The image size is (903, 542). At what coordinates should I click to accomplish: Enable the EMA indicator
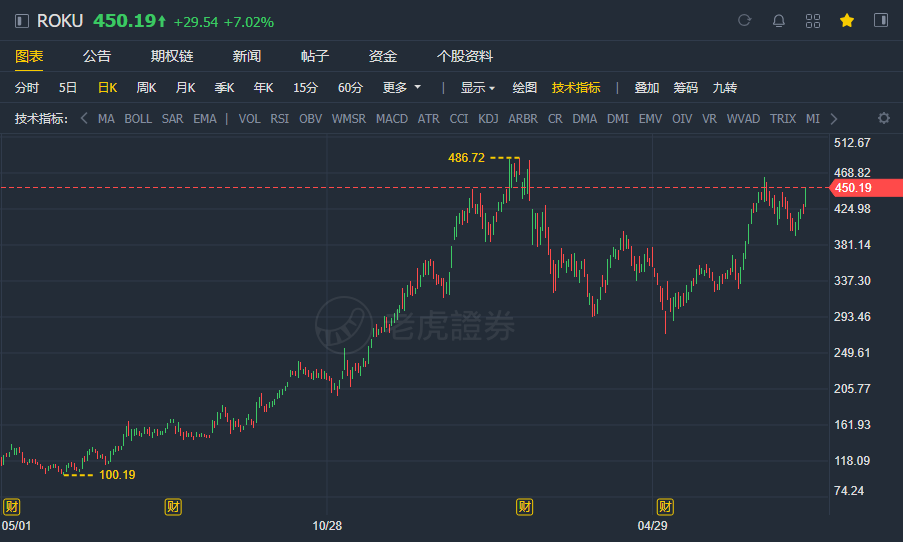click(204, 119)
